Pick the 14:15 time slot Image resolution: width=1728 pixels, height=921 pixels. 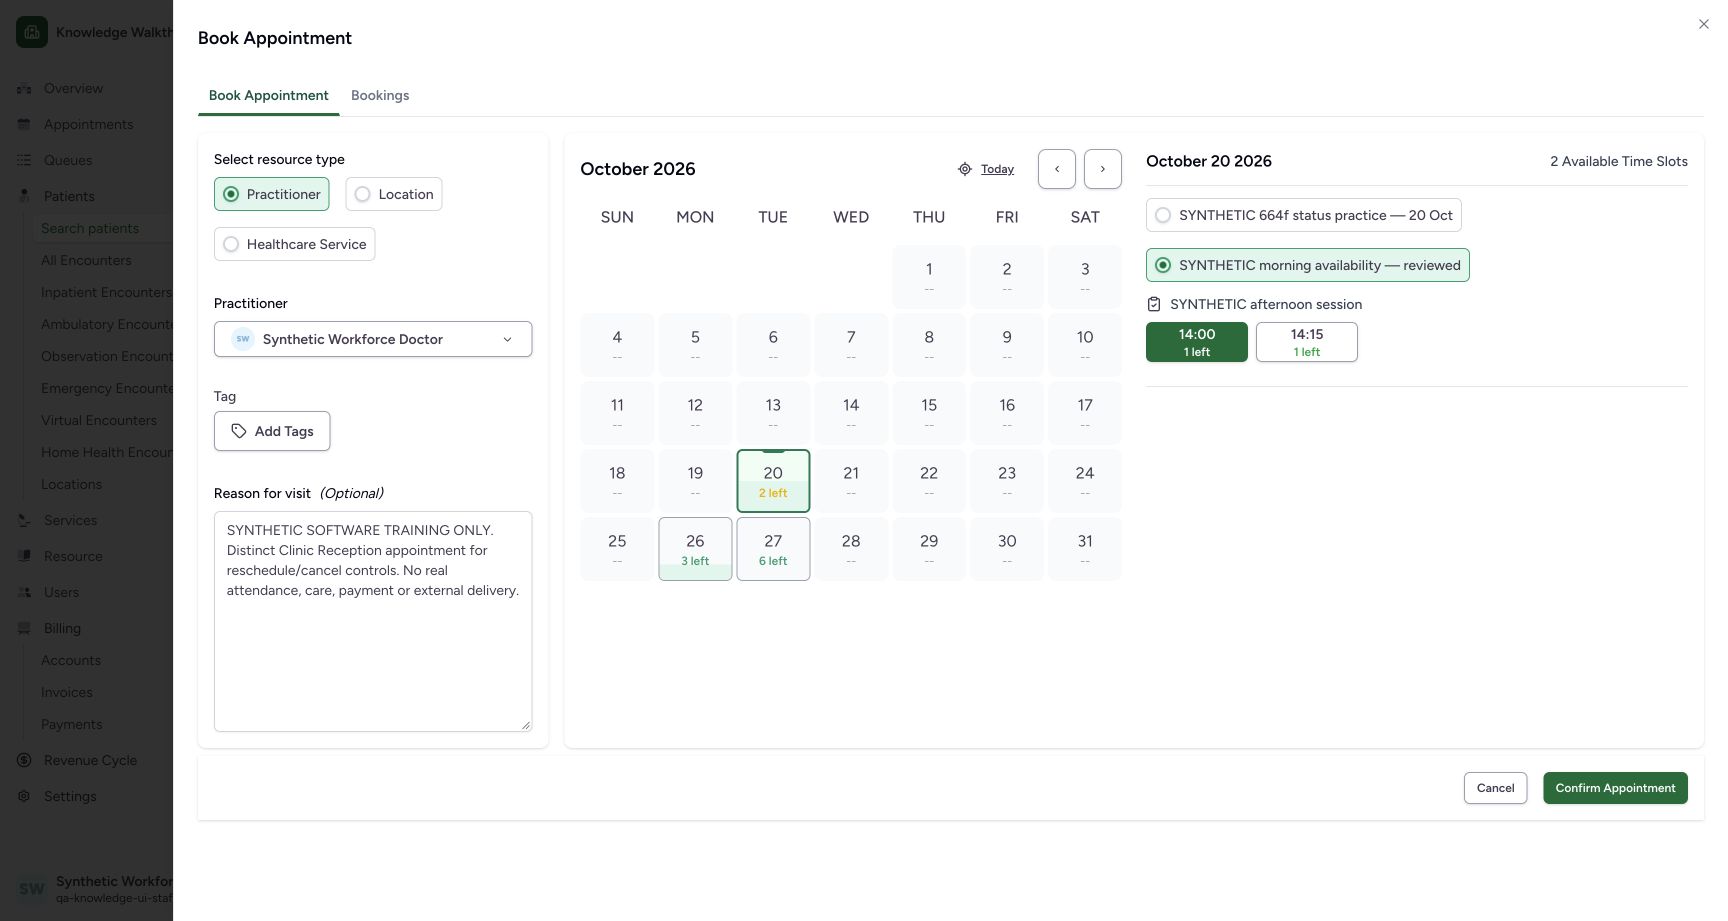point(1307,342)
